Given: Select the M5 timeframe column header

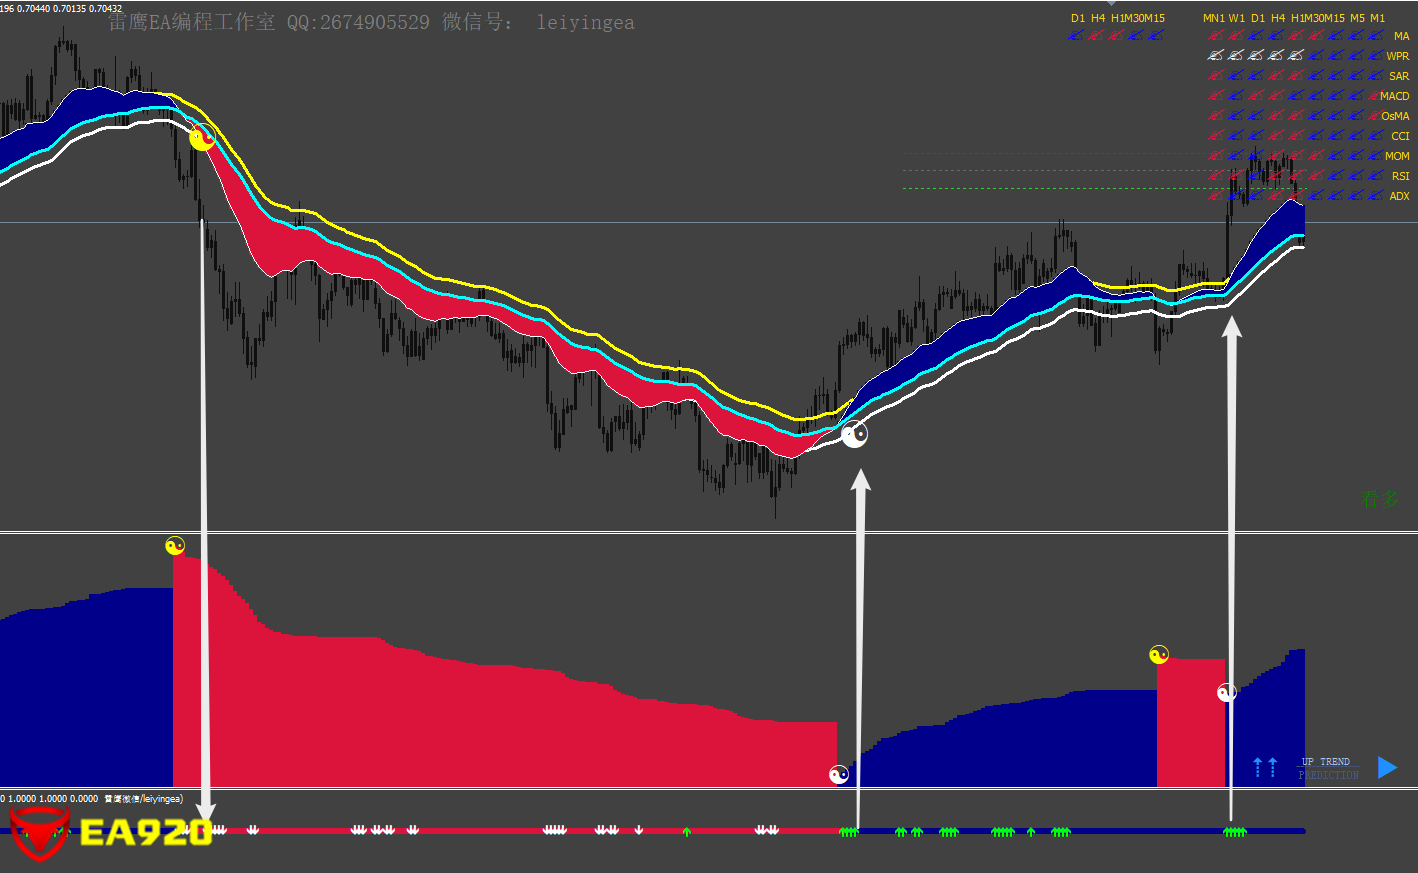Looking at the screenshot, I should point(1357,18).
